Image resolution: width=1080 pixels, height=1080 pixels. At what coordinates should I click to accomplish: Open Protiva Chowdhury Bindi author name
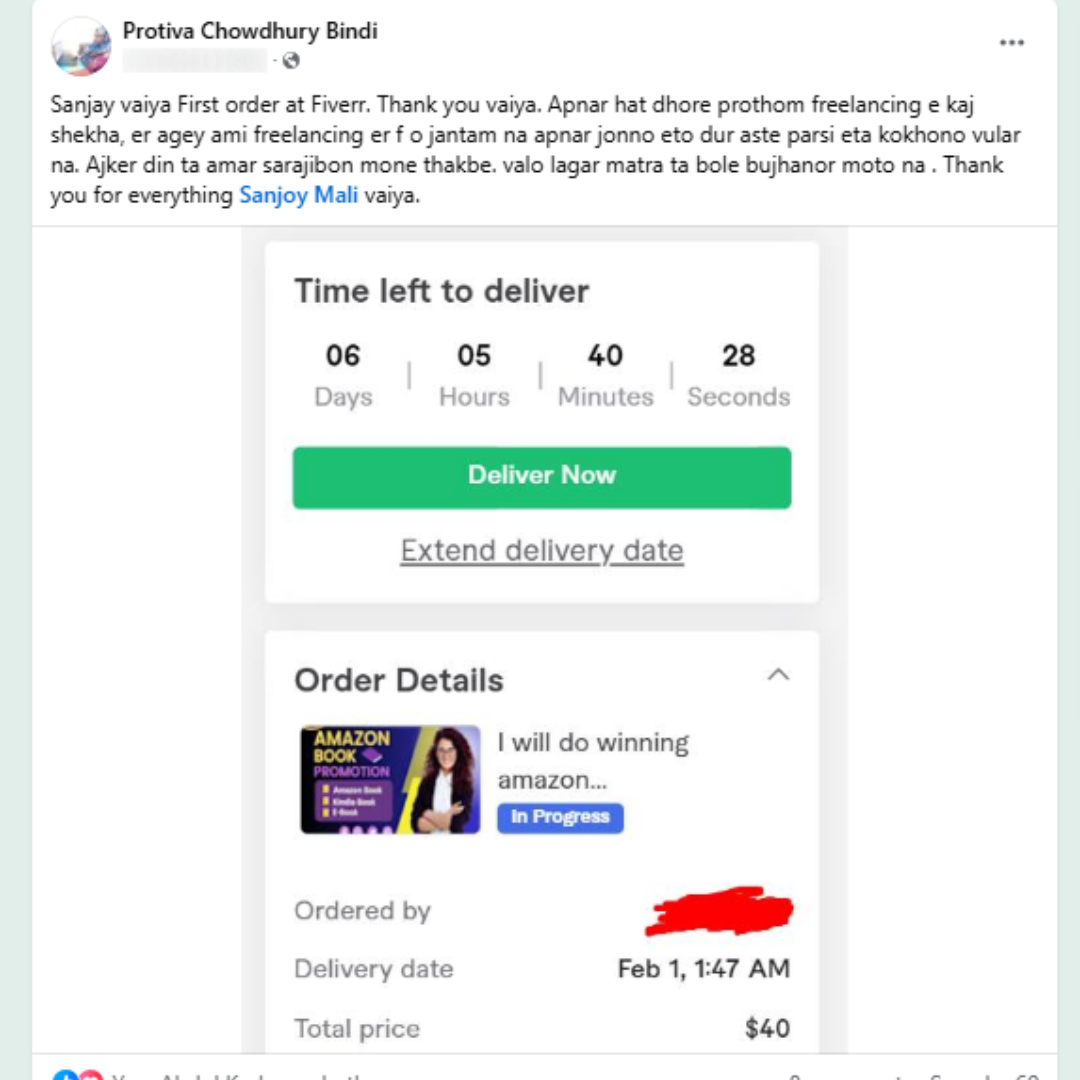coord(250,31)
